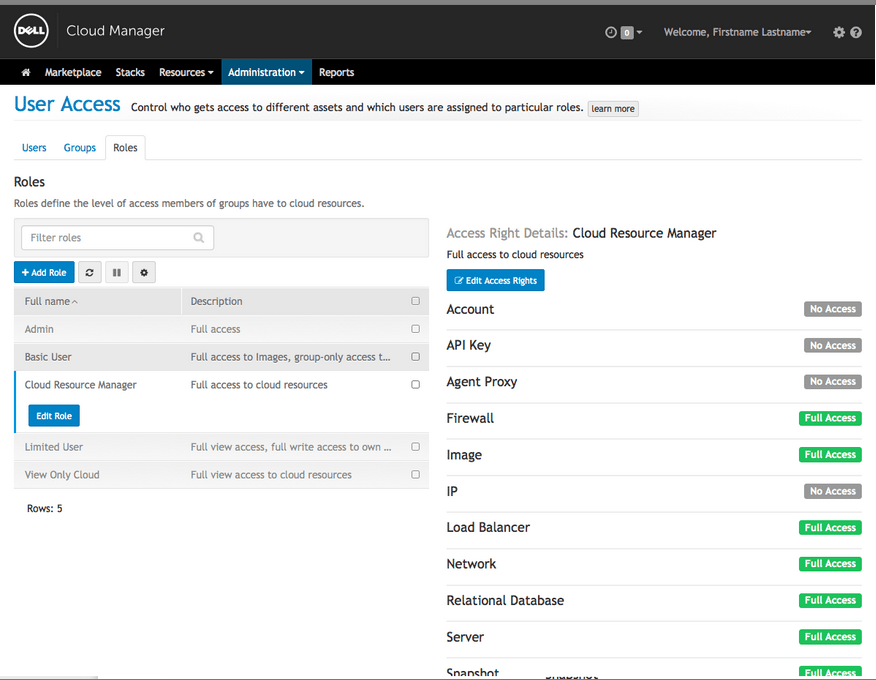Click the columns icon button
Image resolution: width=876 pixels, height=680 pixels.
(117, 273)
